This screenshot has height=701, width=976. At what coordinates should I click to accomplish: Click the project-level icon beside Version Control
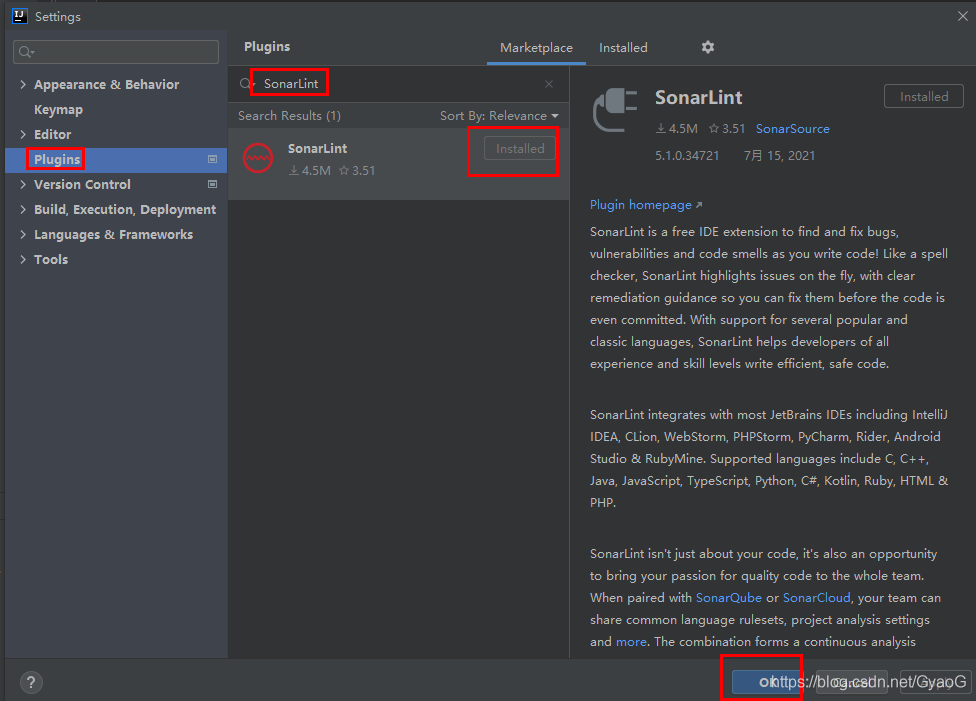[x=212, y=184]
